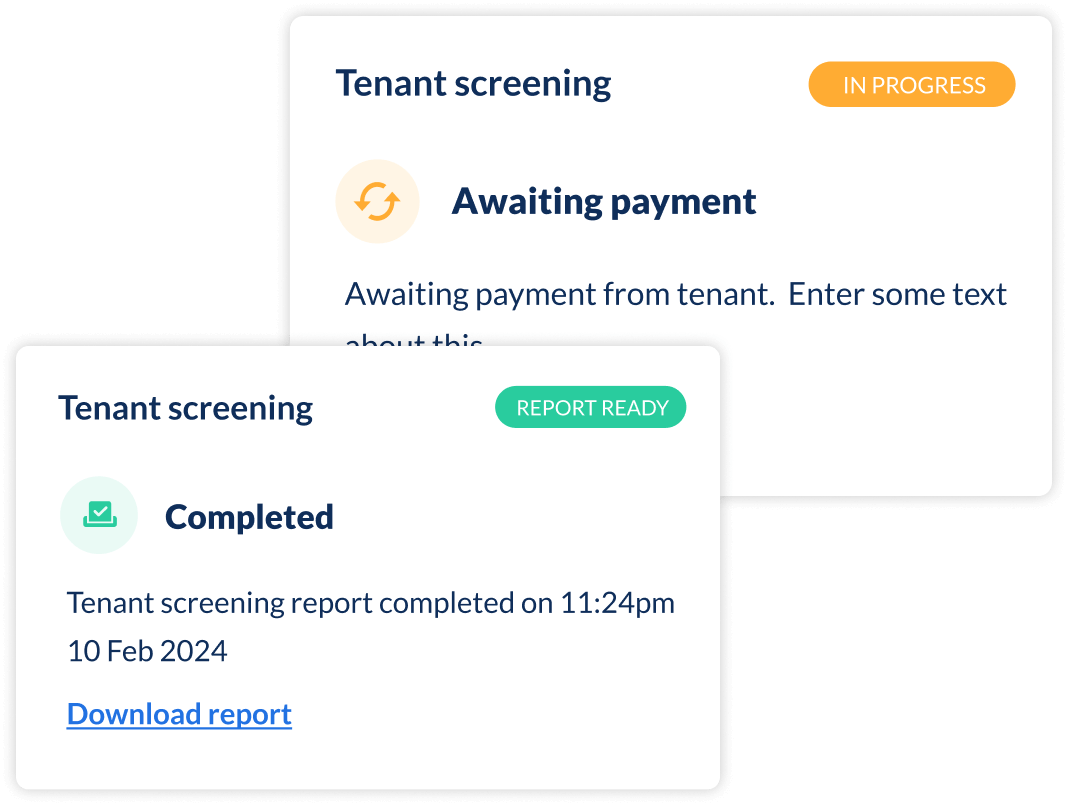Image resolution: width=1068 pixels, height=806 pixels.
Task: Click the partially hidden 'about this' text
Action: click(414, 339)
